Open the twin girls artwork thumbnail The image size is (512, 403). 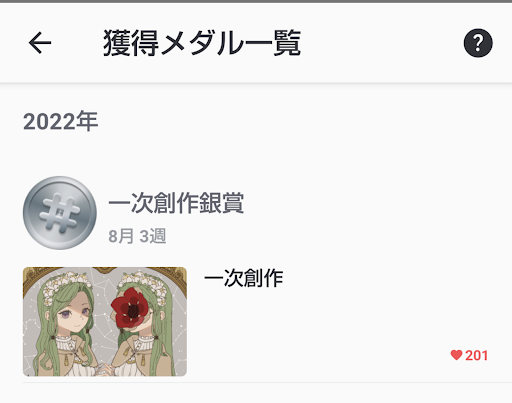coord(105,322)
